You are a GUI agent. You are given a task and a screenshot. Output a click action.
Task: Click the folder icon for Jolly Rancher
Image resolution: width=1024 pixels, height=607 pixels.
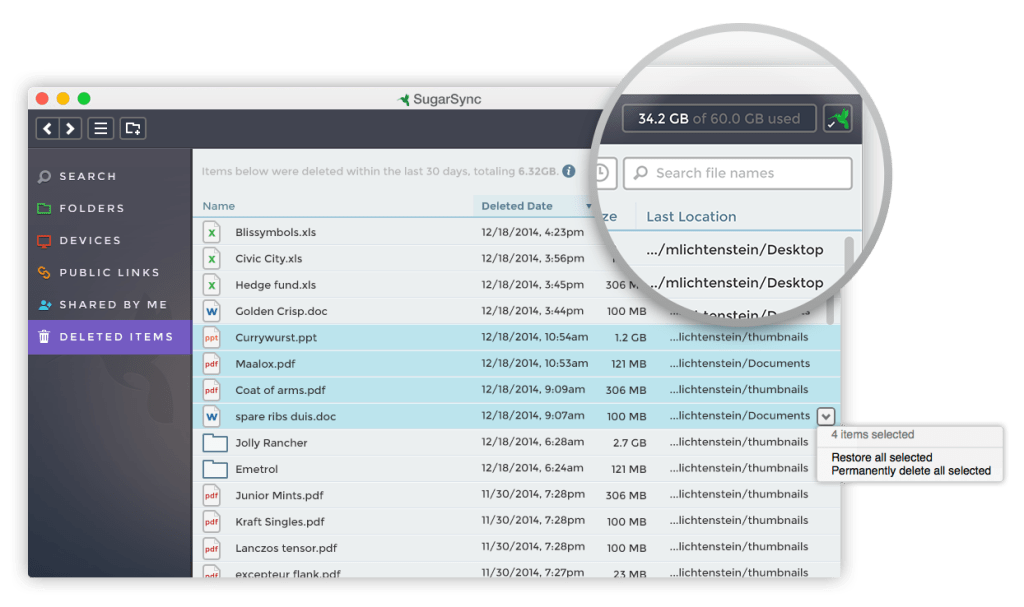pos(215,443)
